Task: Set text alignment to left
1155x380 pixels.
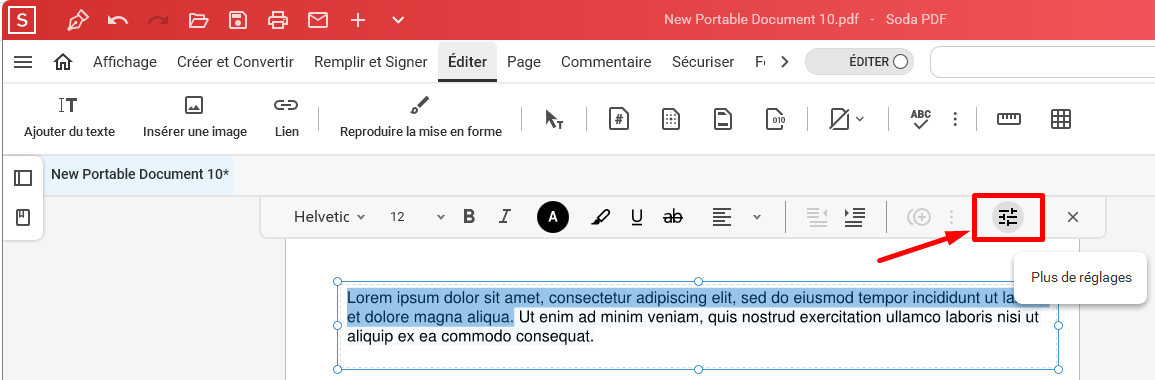Action: (x=722, y=217)
